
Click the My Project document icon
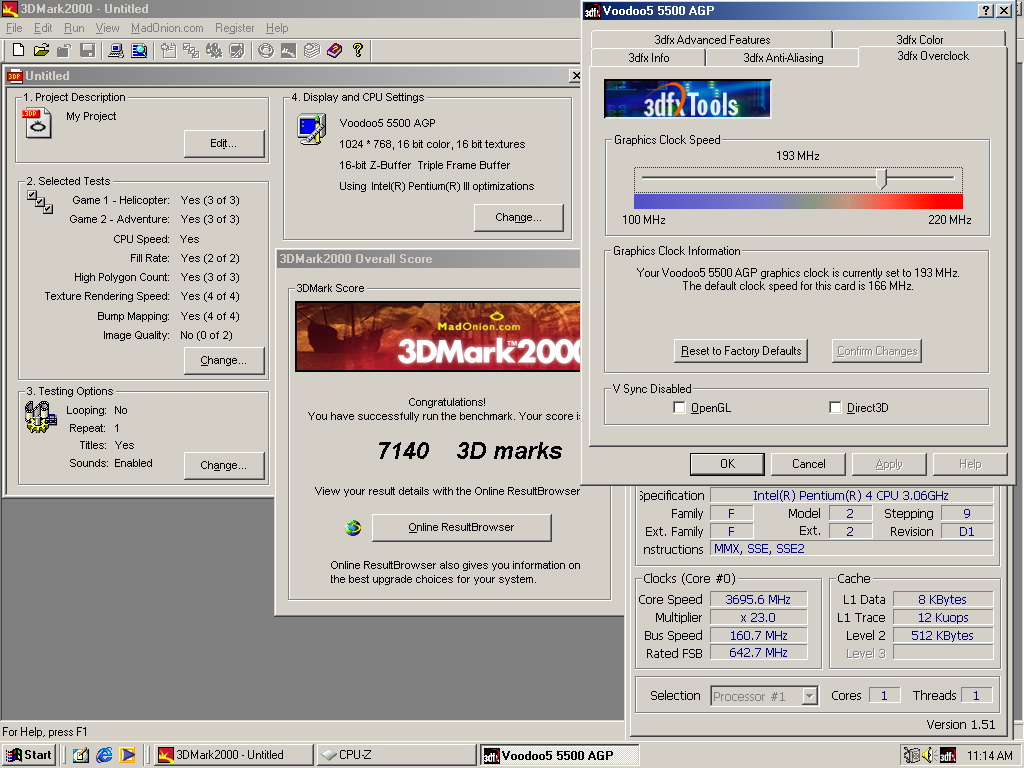[37, 123]
